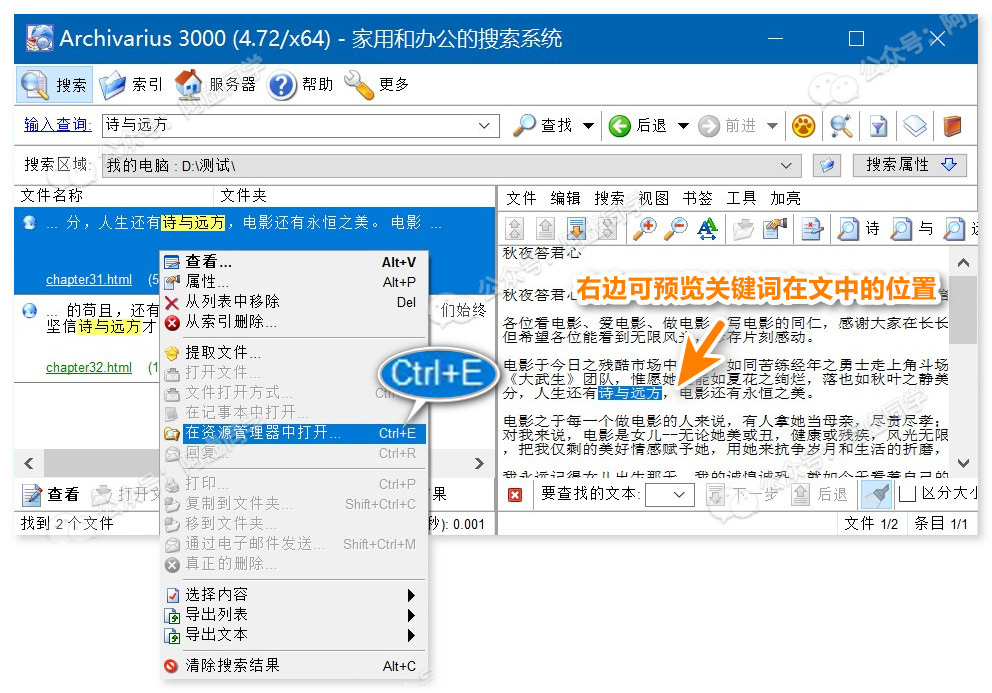Open the 书签 menu in preview pane
This screenshot has height=693, width=992.
[697, 198]
